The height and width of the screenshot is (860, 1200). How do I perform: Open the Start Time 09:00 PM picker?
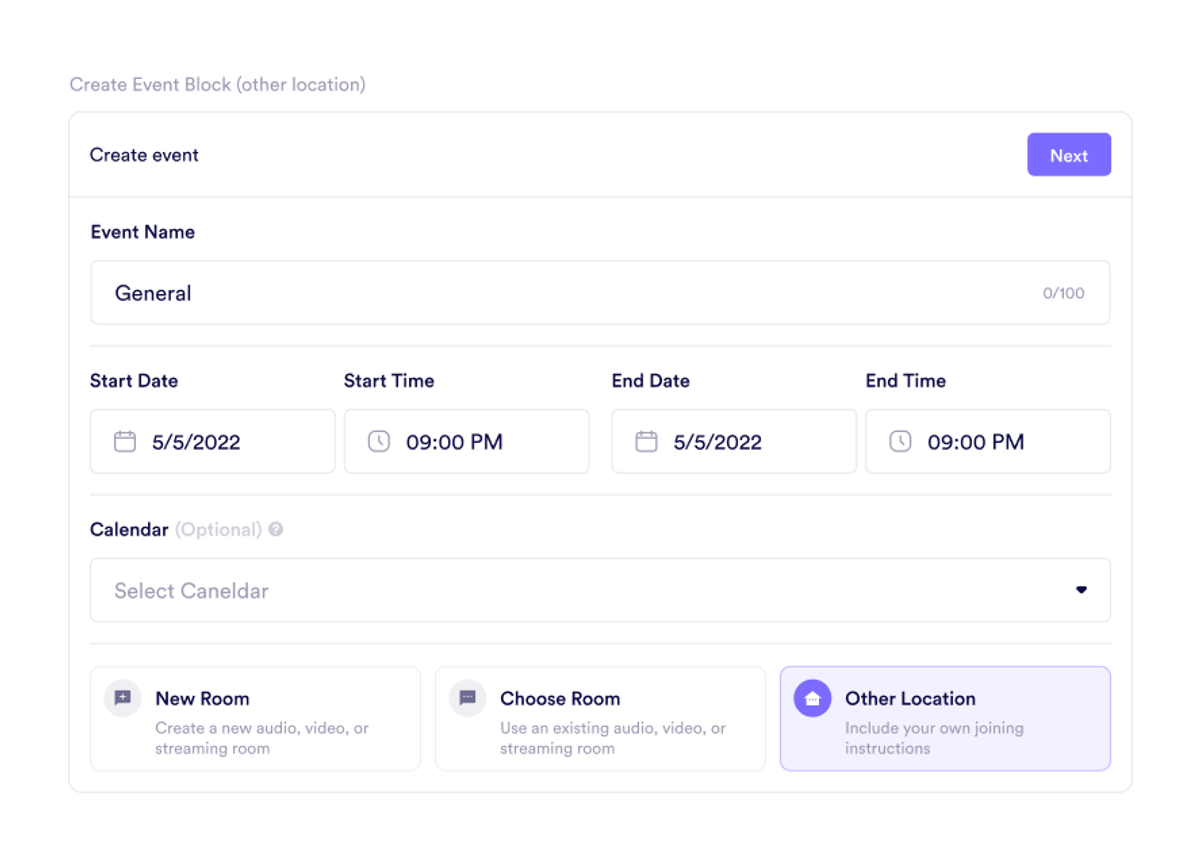[454, 442]
